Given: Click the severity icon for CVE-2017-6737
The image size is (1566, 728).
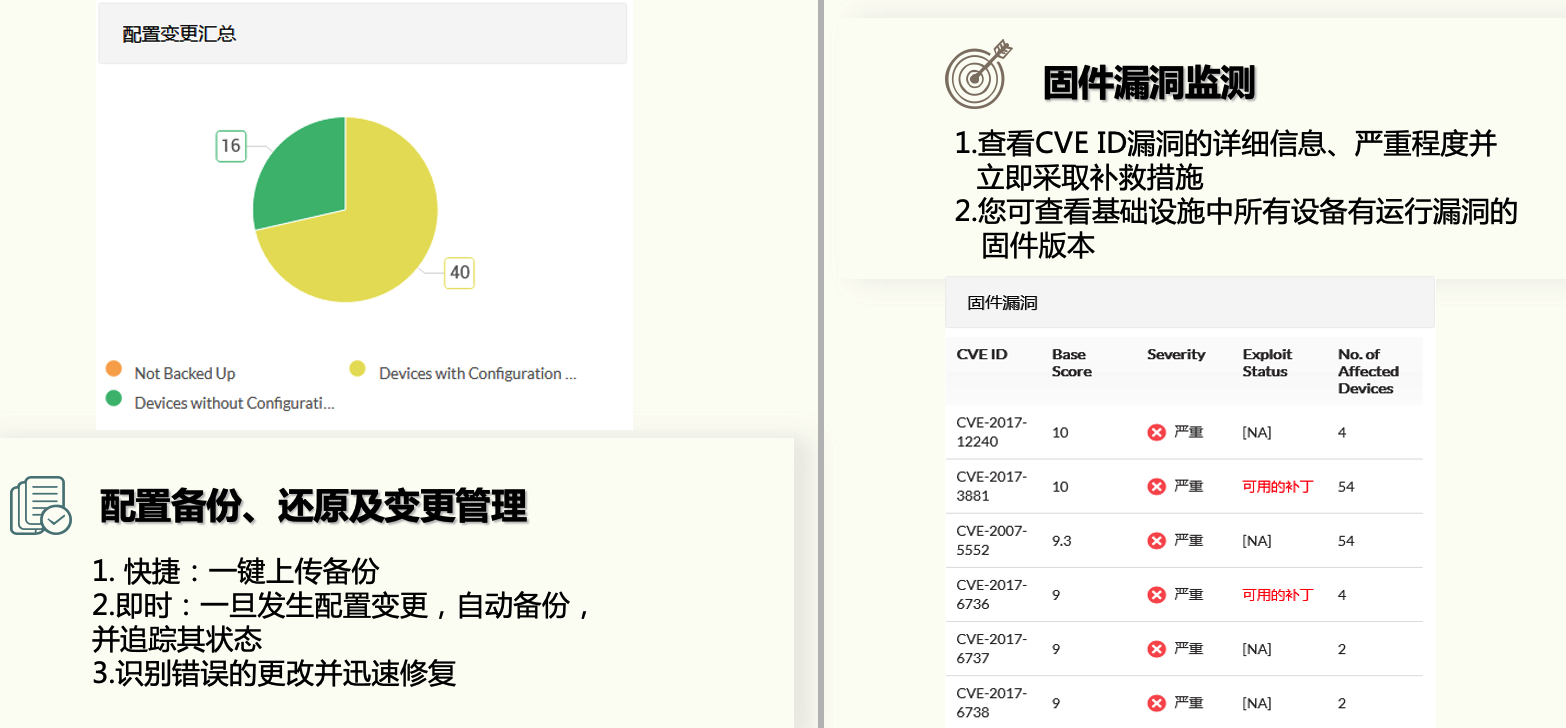Looking at the screenshot, I should (1157, 648).
